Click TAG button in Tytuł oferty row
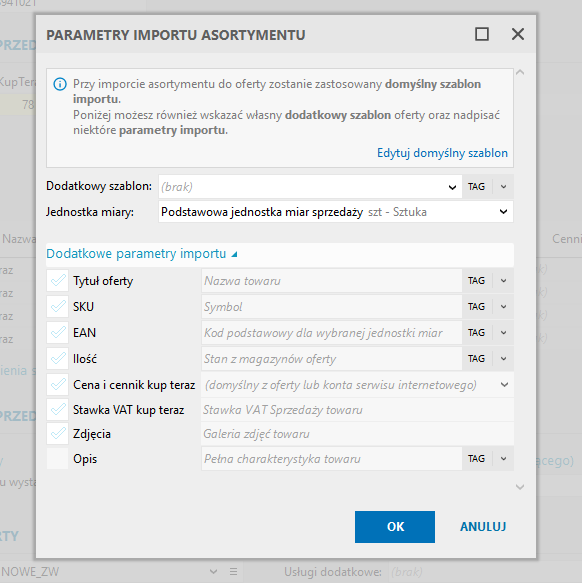The width and height of the screenshot is (582, 583). pyautogui.click(x=476, y=281)
